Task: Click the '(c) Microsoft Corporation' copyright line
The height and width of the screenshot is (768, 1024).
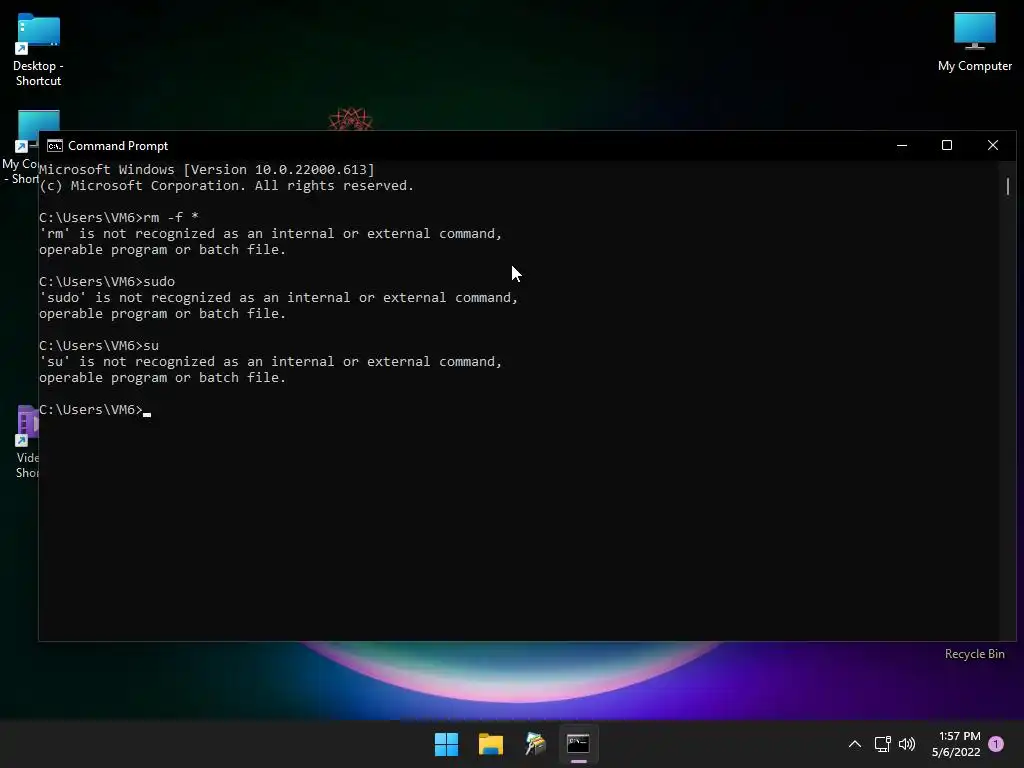Action: [226, 185]
